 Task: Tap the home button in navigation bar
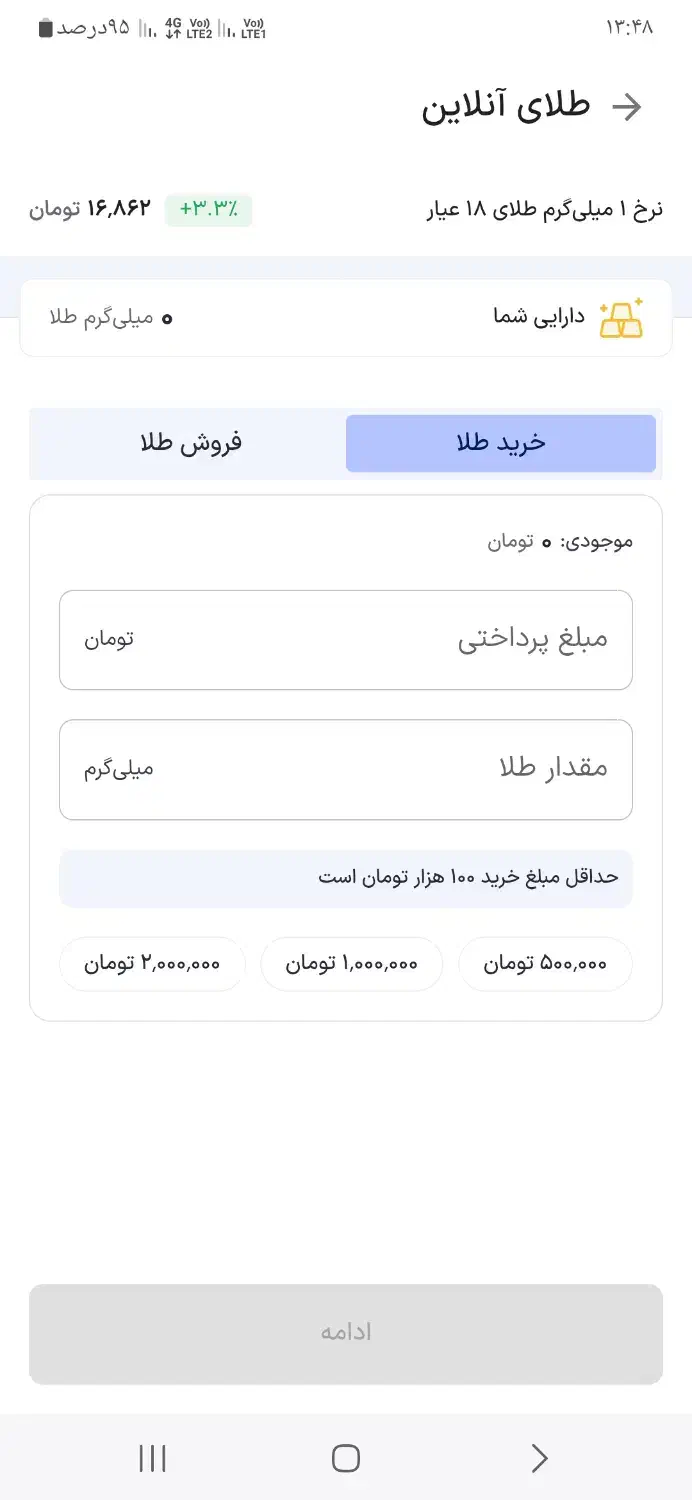[345, 1458]
